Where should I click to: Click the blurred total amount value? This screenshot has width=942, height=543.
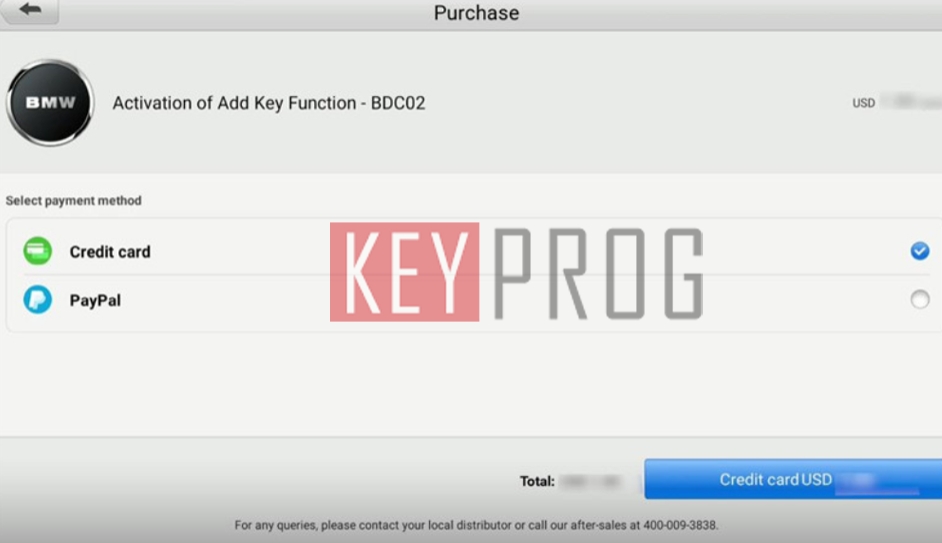[590, 481]
